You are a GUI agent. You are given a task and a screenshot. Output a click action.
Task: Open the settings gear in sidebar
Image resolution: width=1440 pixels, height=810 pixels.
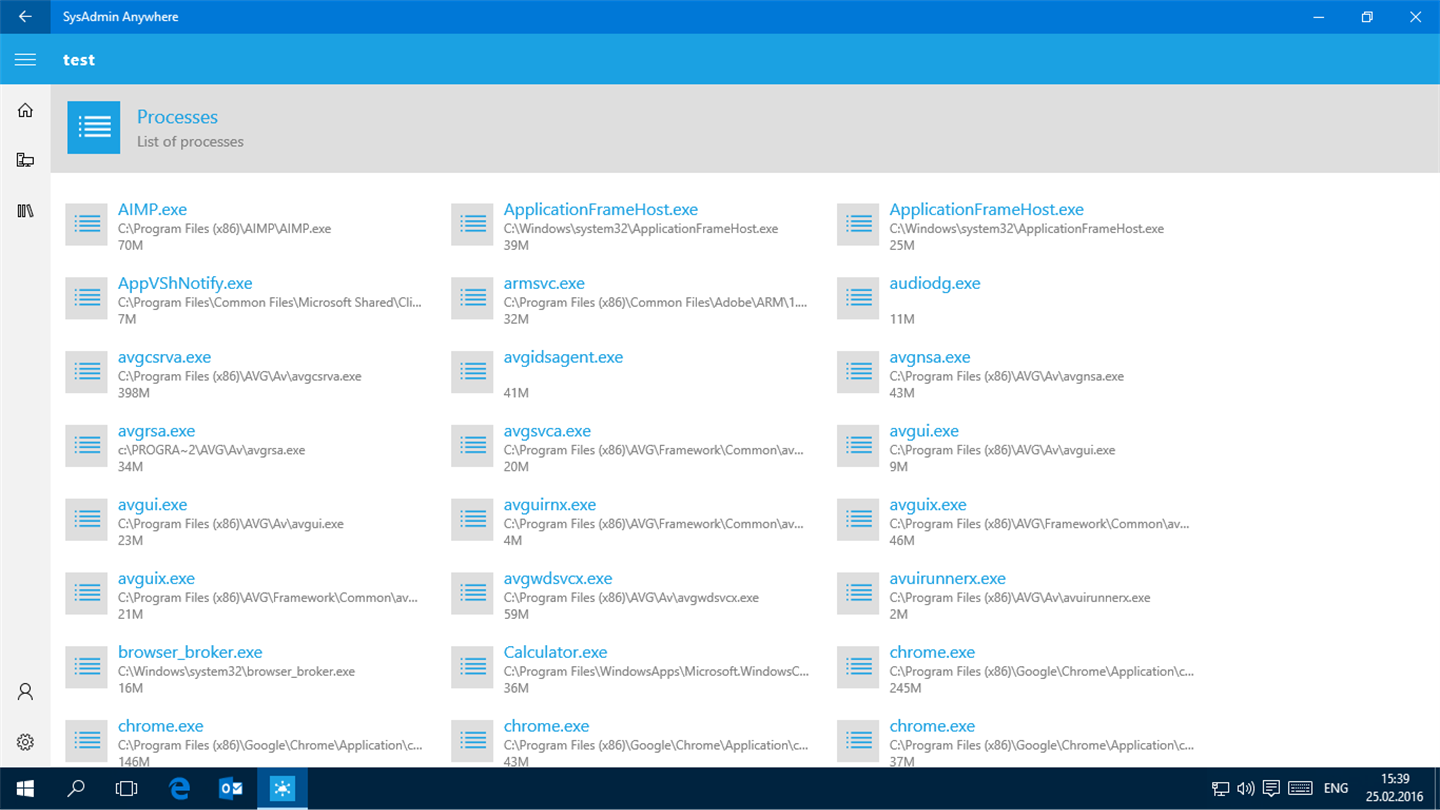pos(25,742)
